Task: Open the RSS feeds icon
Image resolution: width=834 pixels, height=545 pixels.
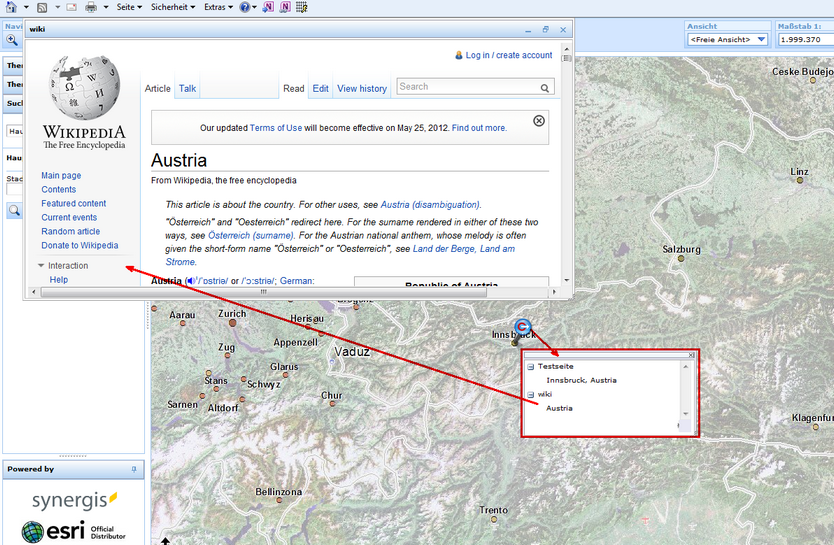Action: [x=41, y=7]
